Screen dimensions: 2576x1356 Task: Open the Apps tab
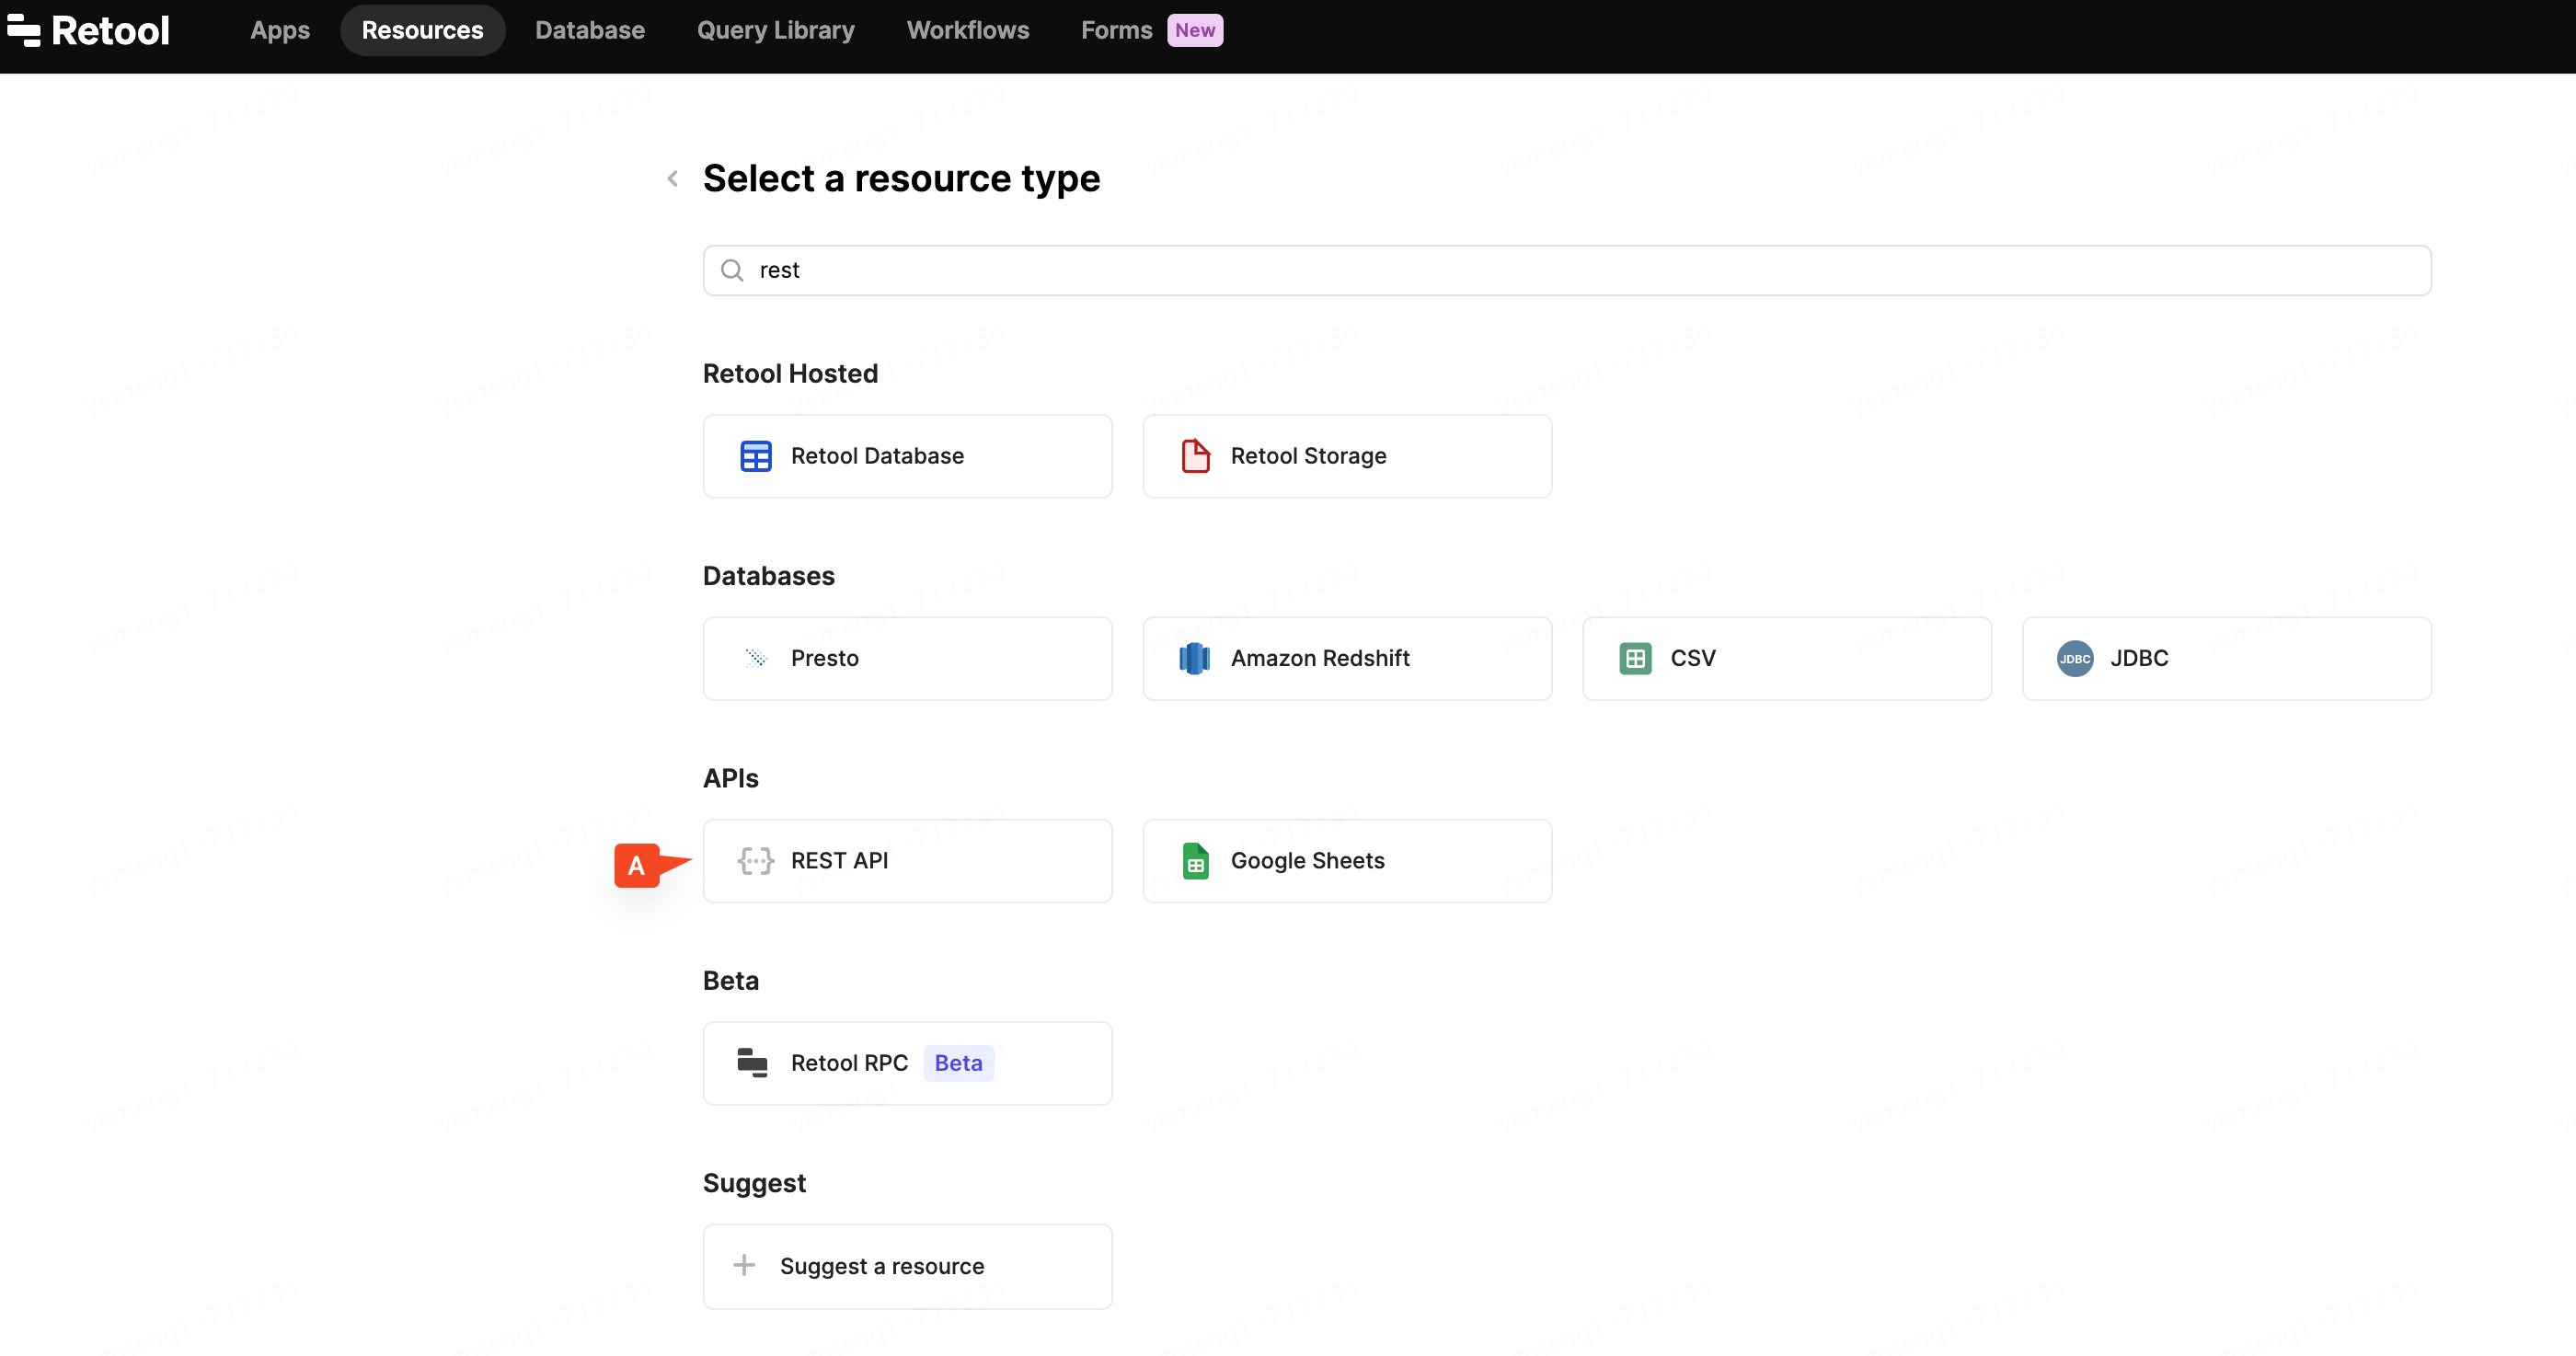coord(280,30)
